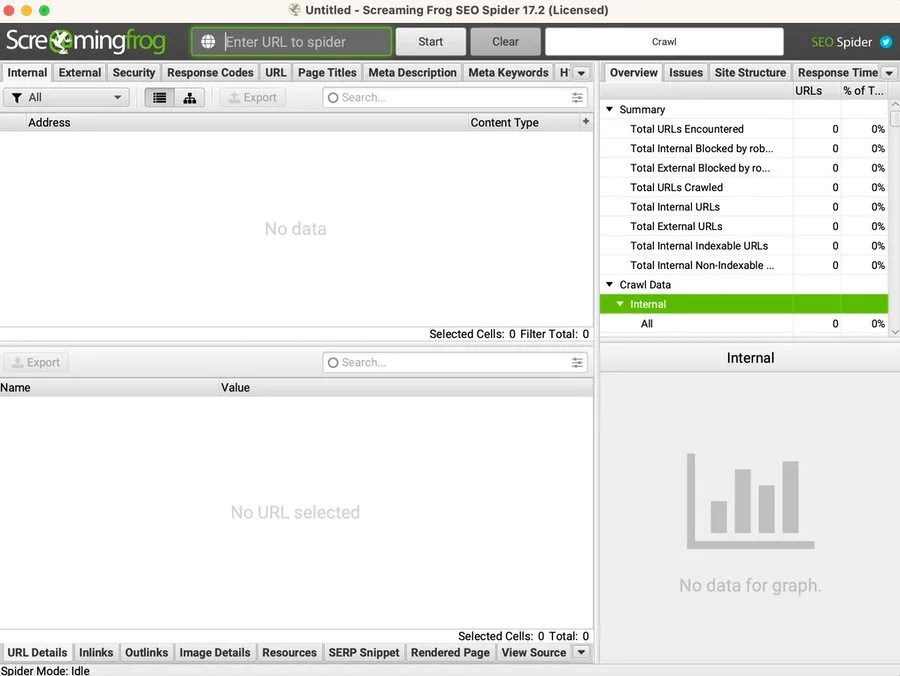
Task: Open the All filter dropdown
Action: pyautogui.click(x=66, y=98)
